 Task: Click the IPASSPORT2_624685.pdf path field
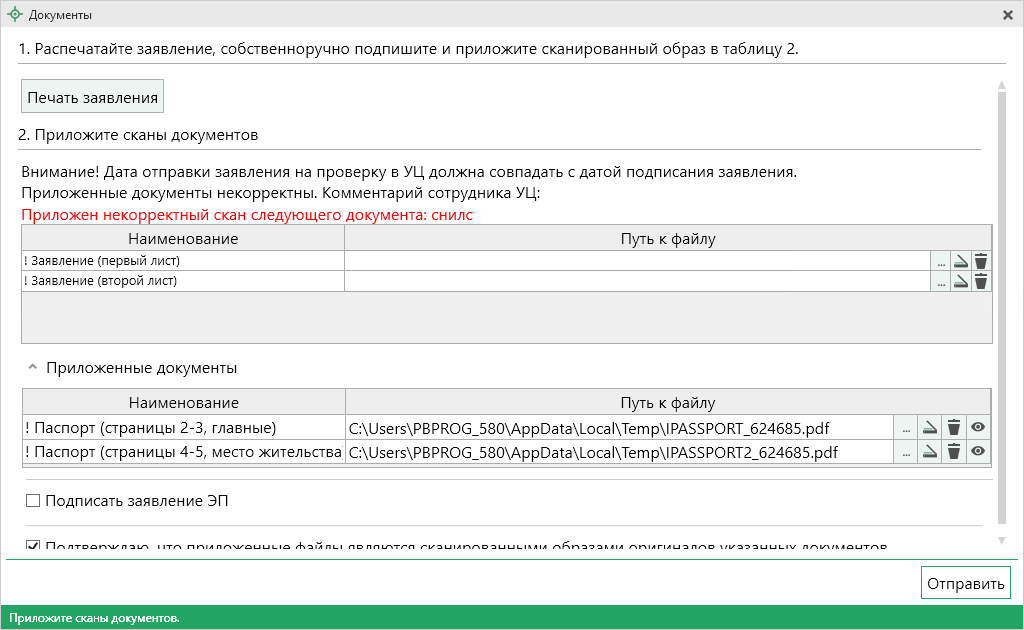coord(617,453)
